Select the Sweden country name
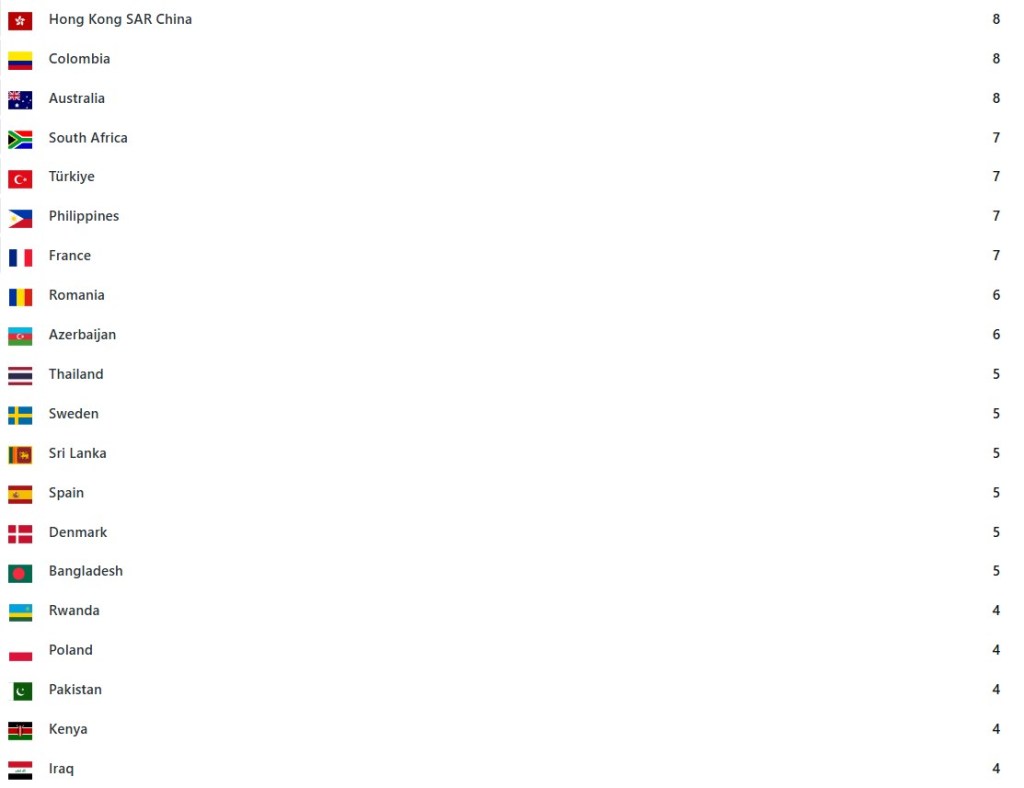The width and height of the screenshot is (1024, 788). (x=74, y=413)
